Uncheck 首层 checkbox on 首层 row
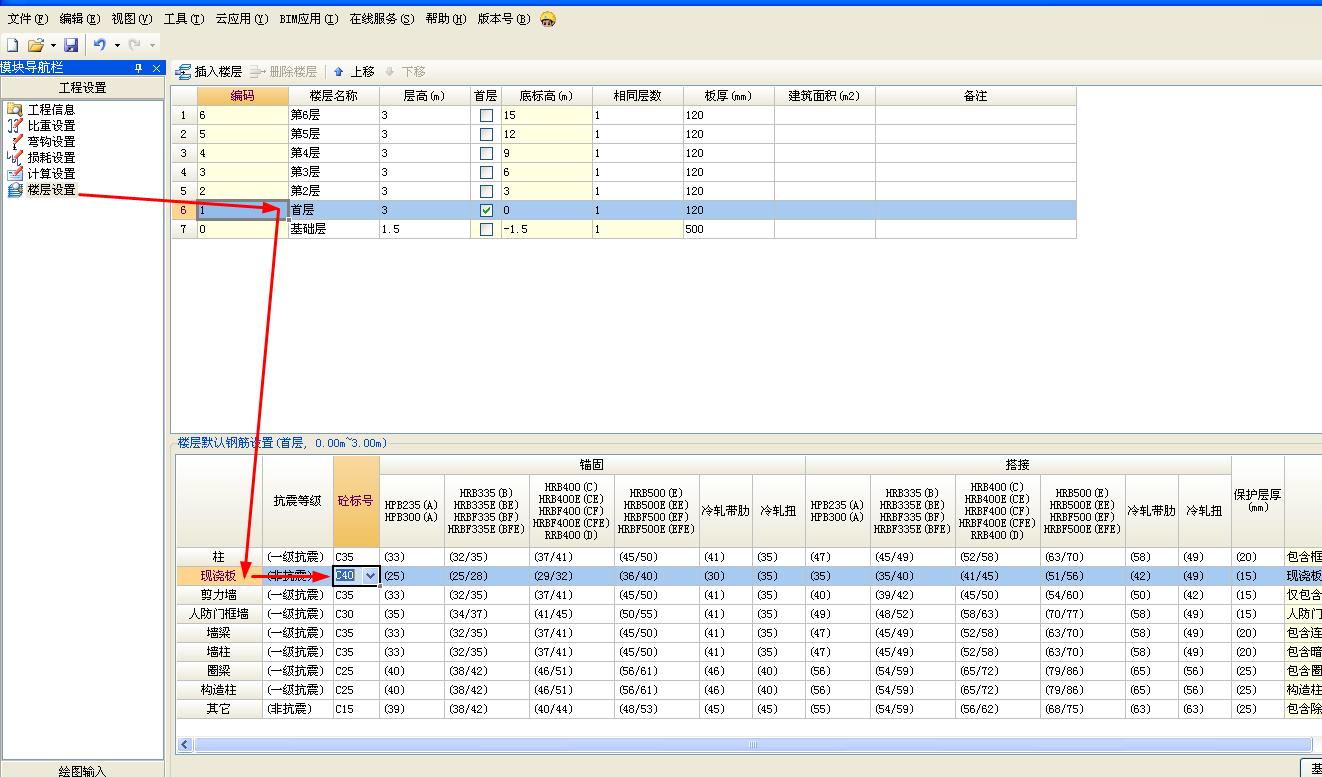Image resolution: width=1322 pixels, height=777 pixels. [486, 211]
